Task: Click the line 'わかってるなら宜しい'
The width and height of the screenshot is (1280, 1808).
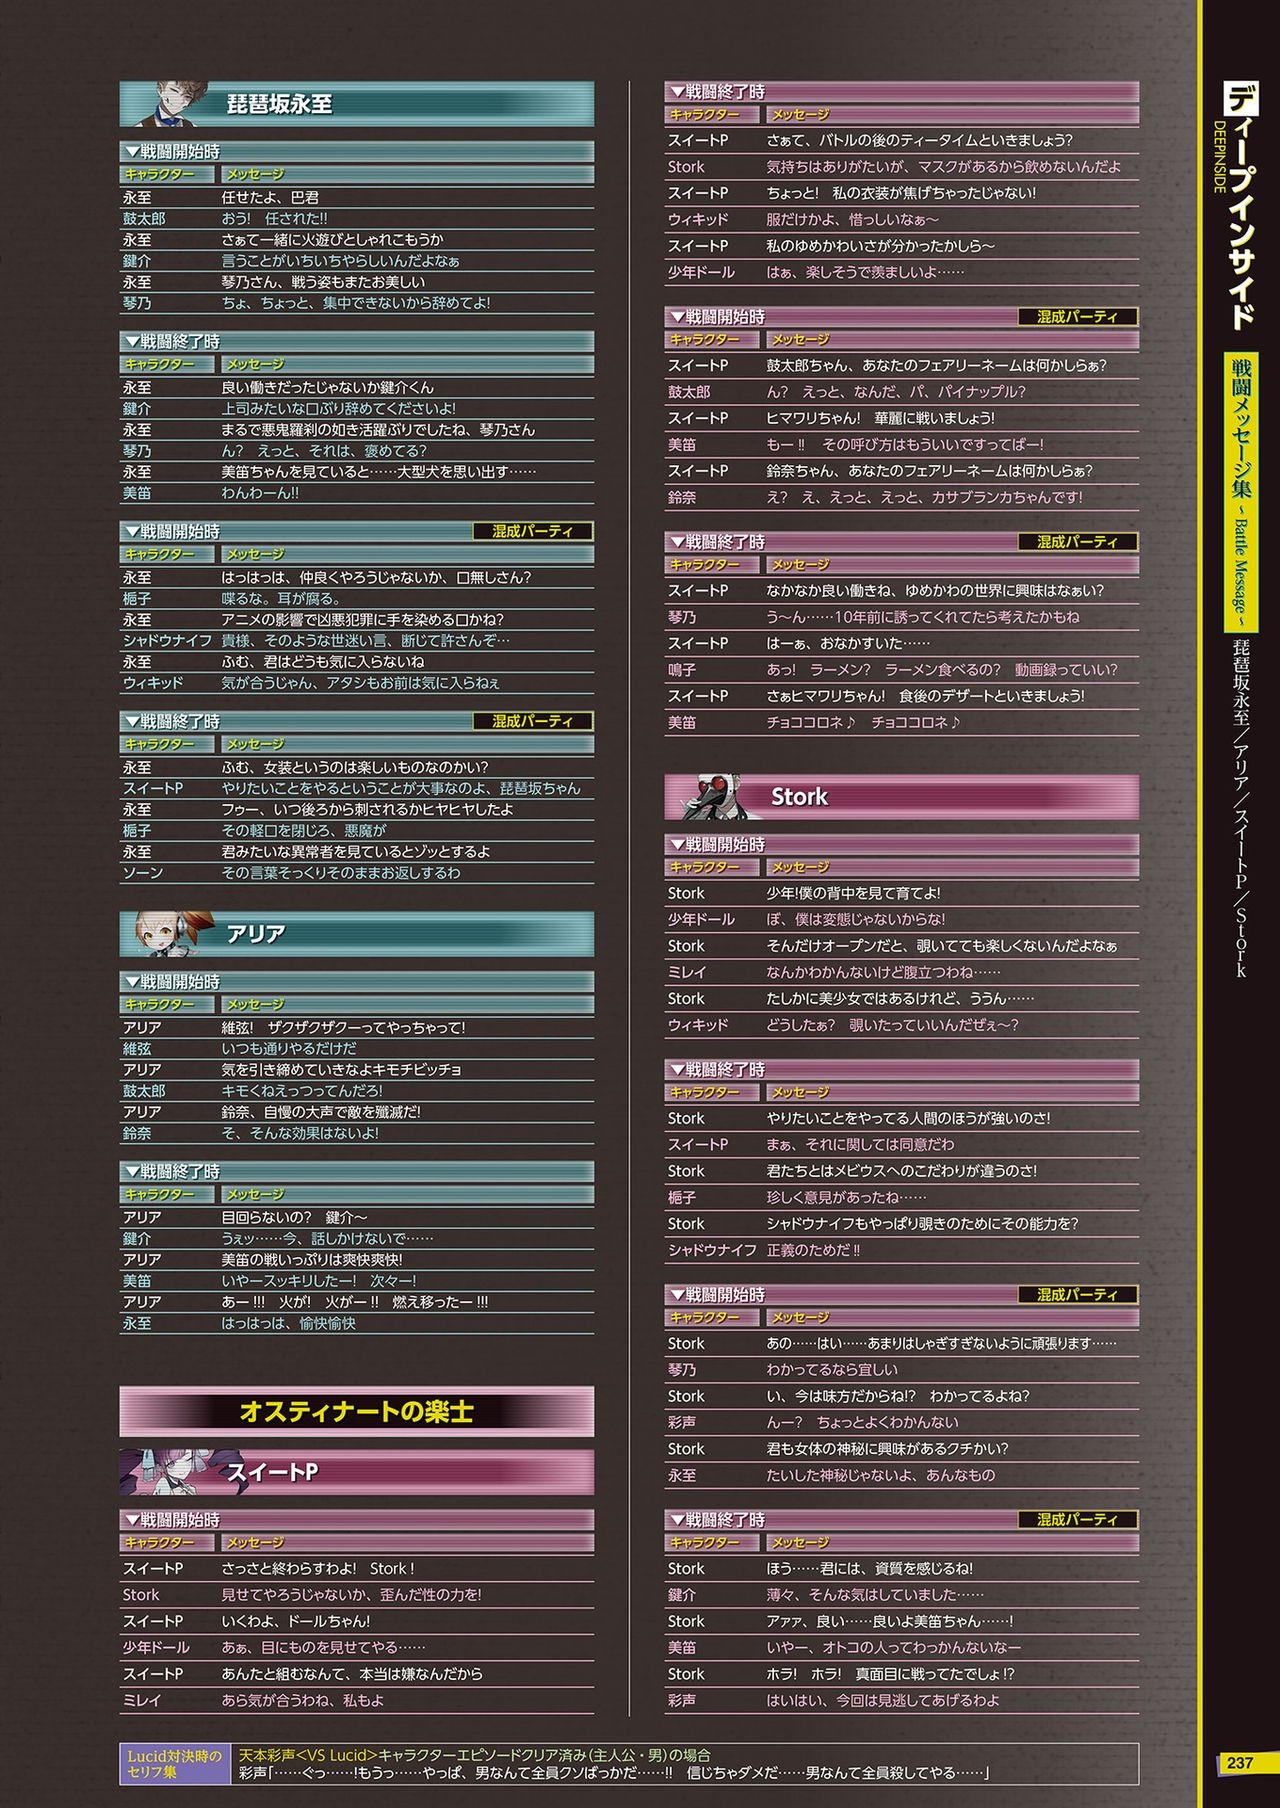Action: (x=832, y=1370)
